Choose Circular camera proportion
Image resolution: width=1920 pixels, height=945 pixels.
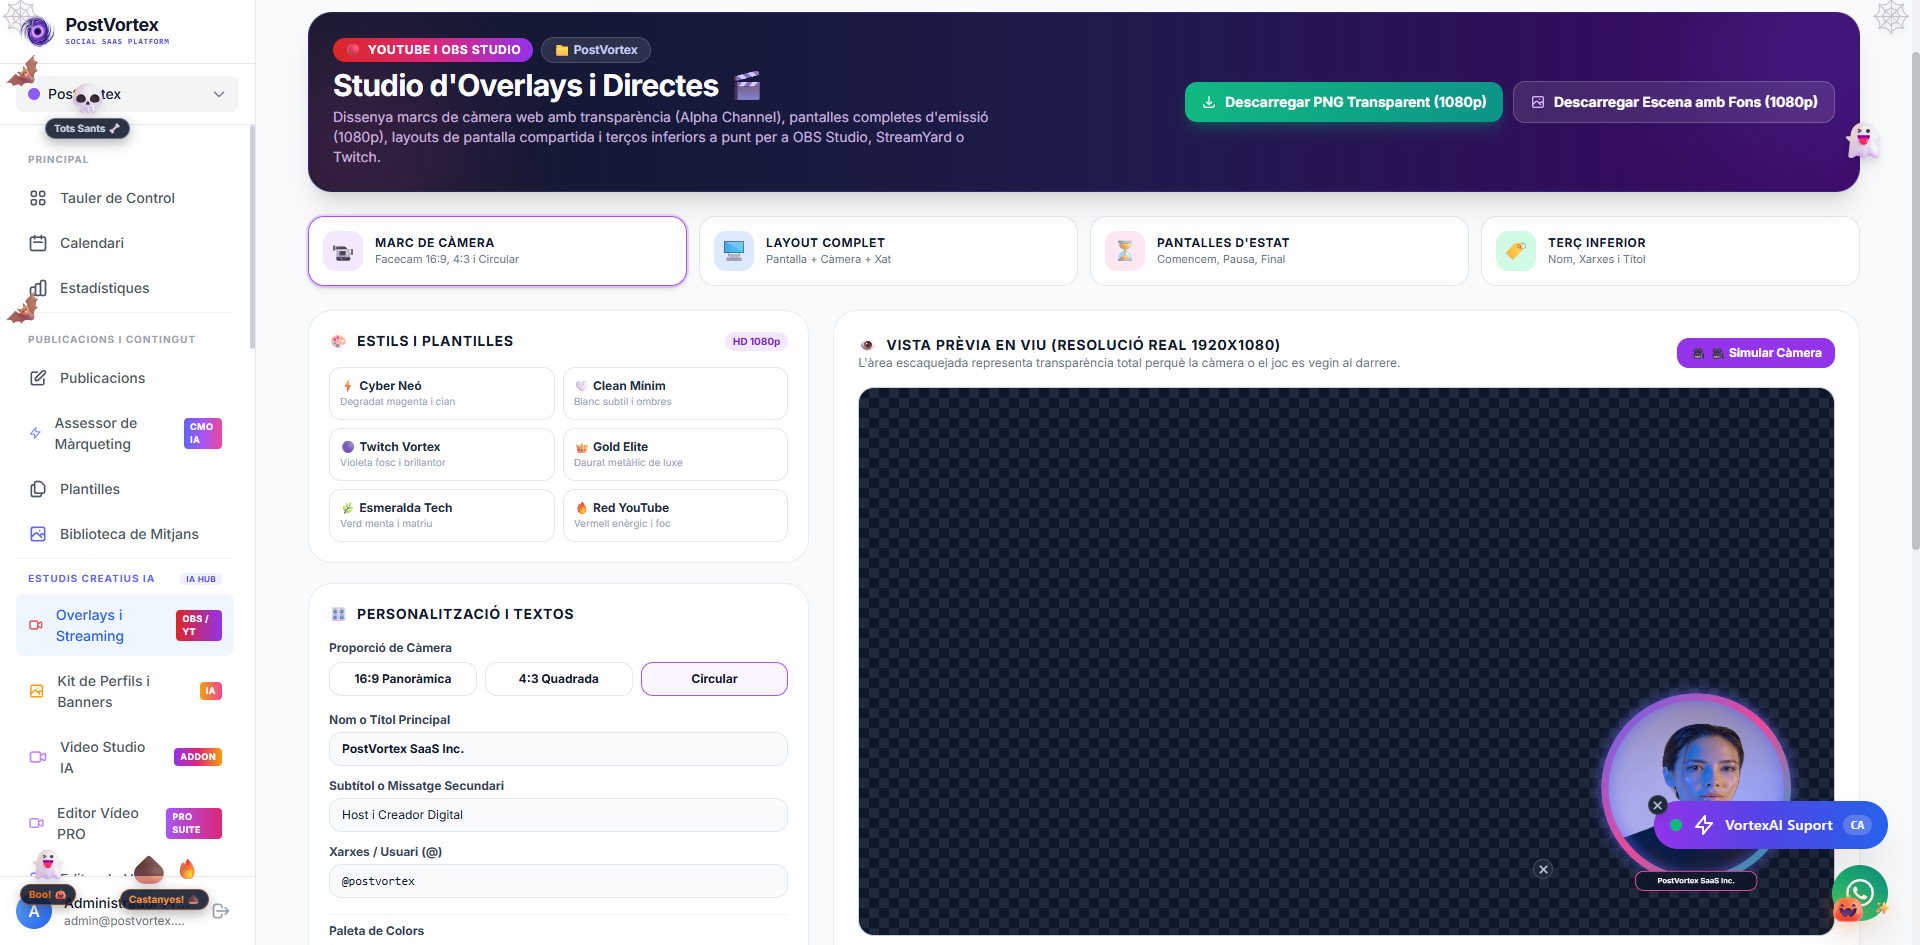tap(714, 679)
